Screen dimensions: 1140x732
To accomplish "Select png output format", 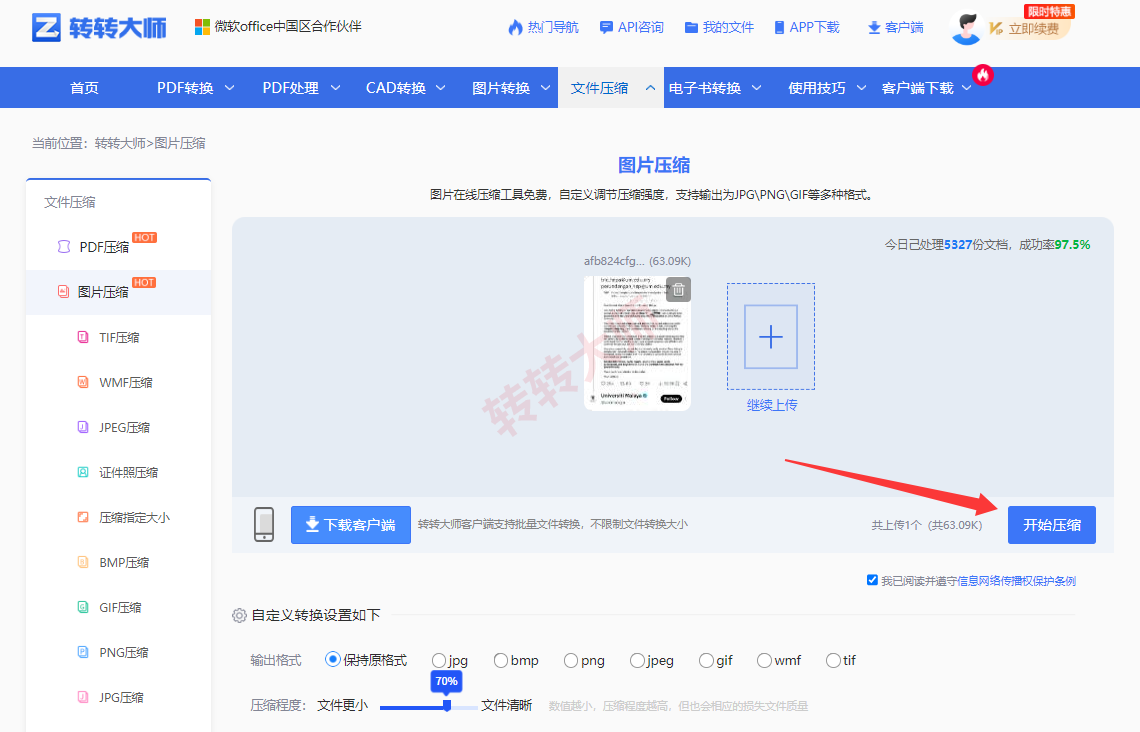I will pos(571,660).
